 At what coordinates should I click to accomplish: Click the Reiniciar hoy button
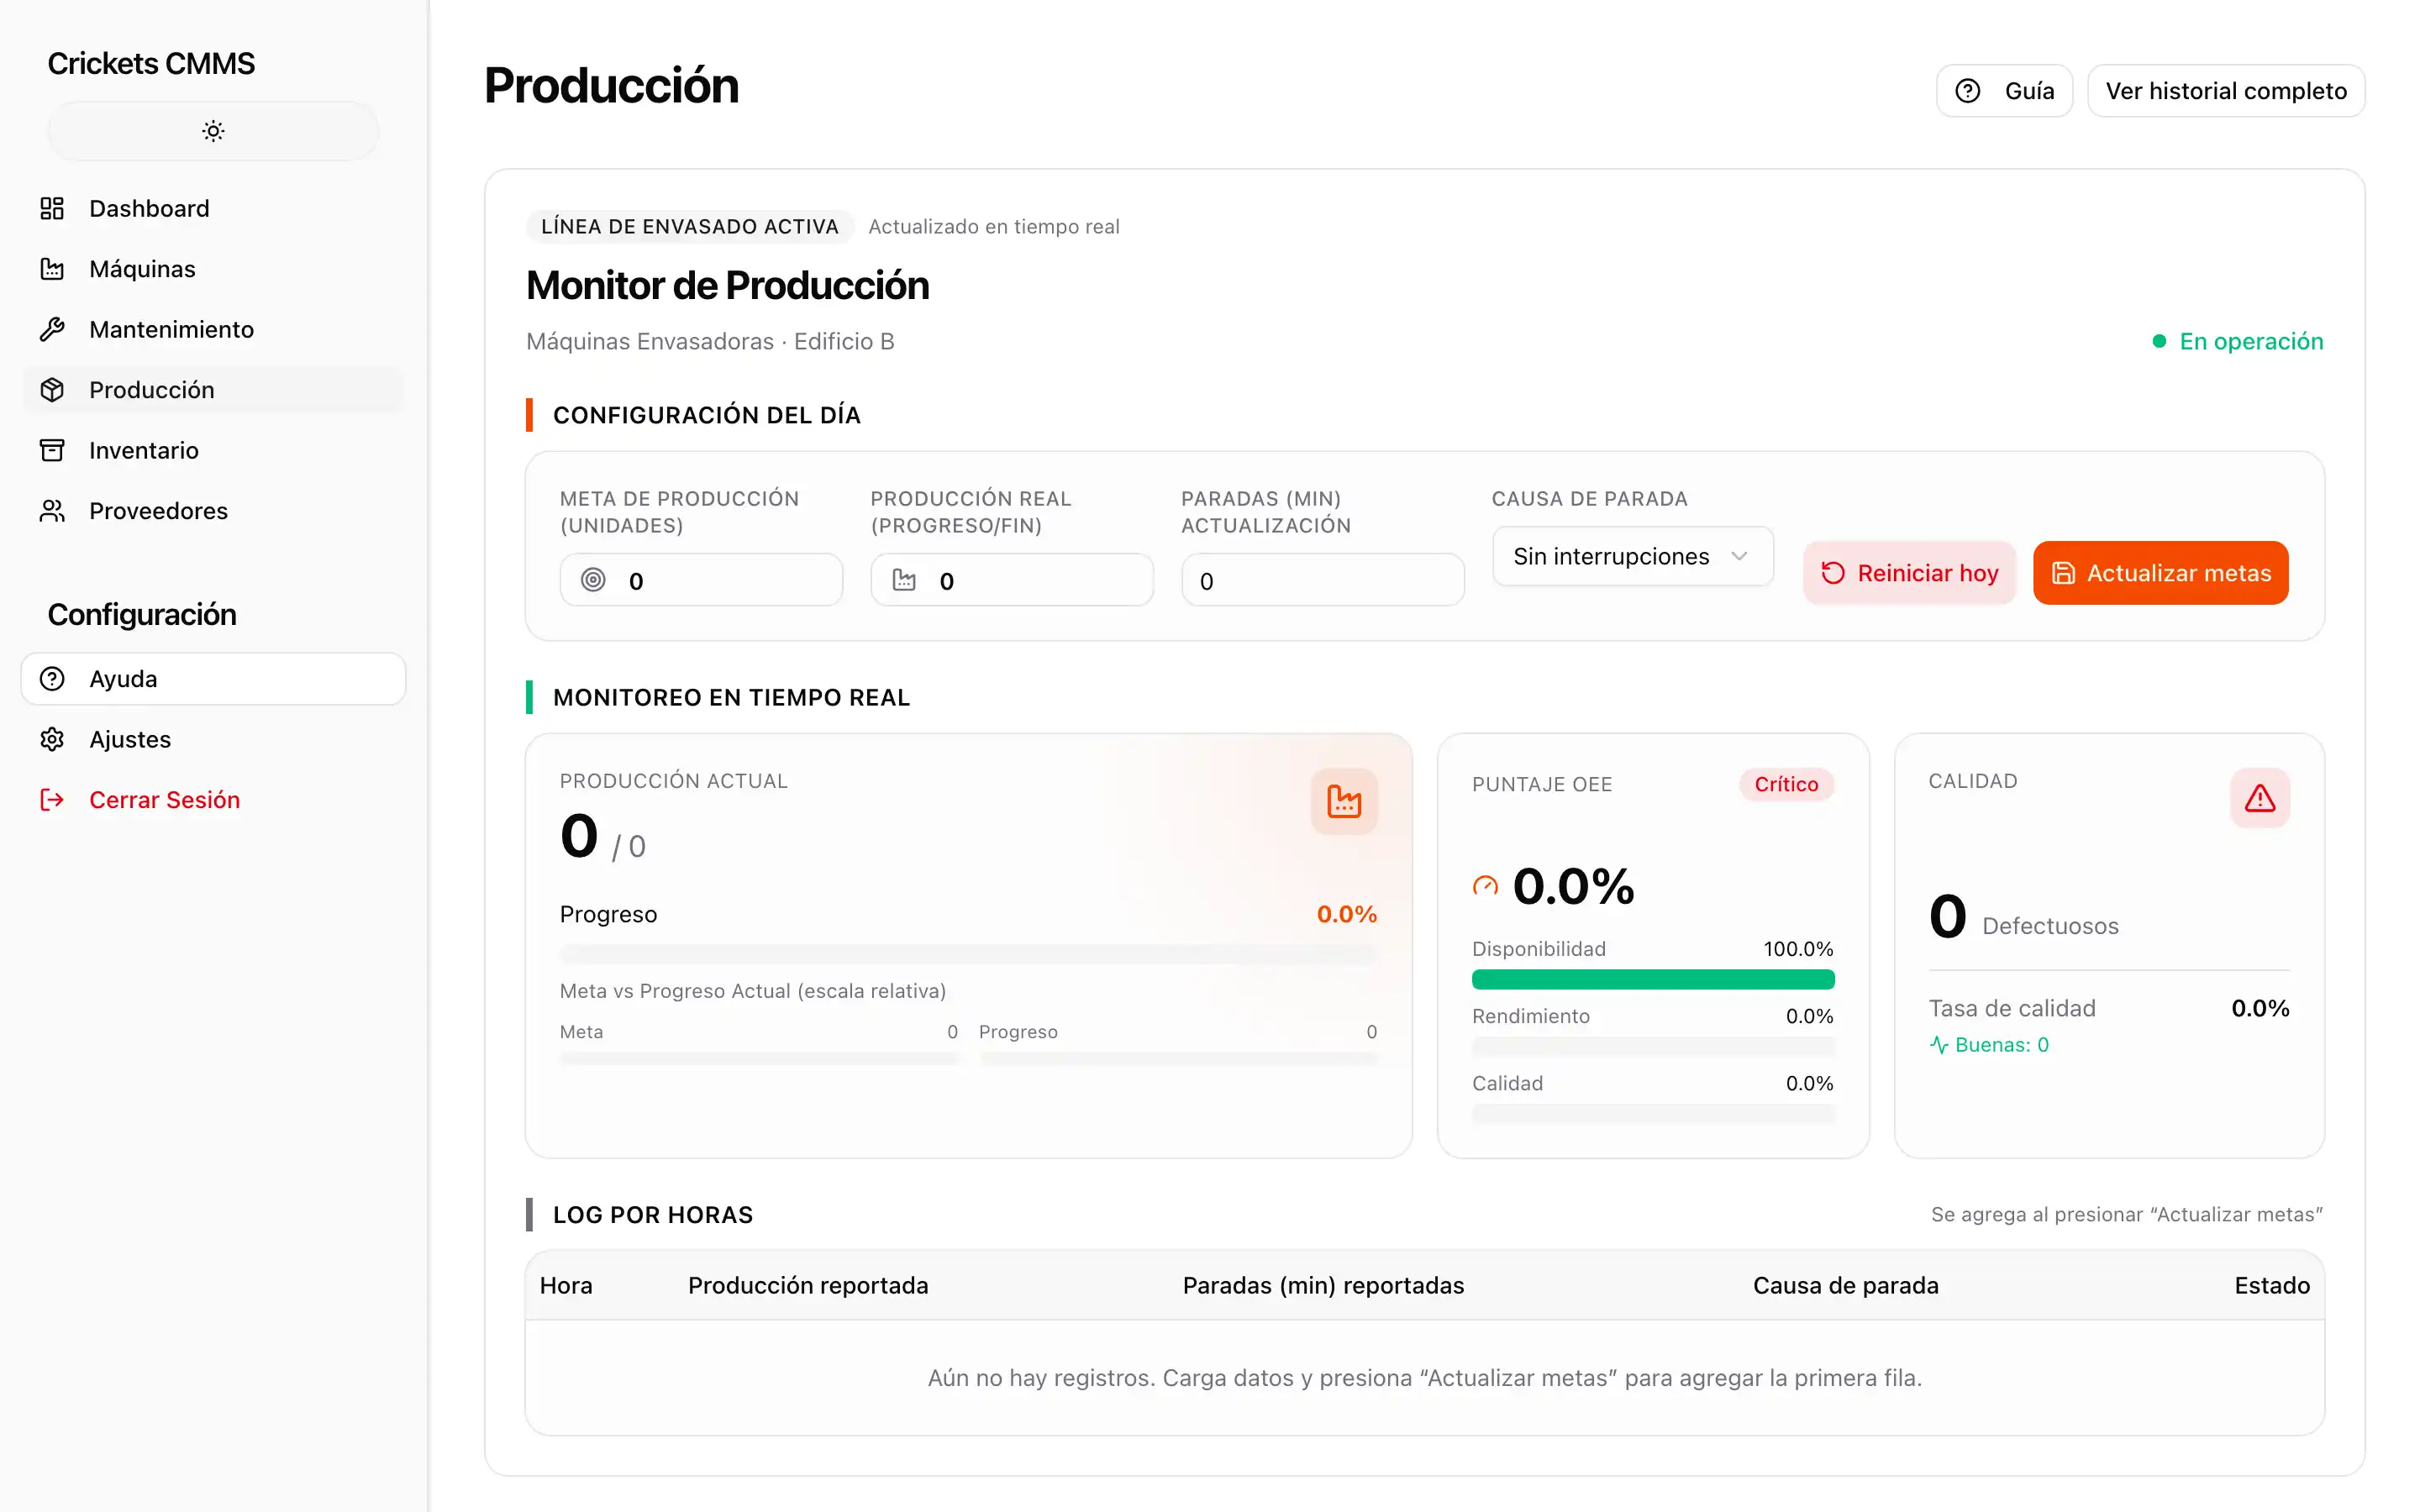[1909, 573]
